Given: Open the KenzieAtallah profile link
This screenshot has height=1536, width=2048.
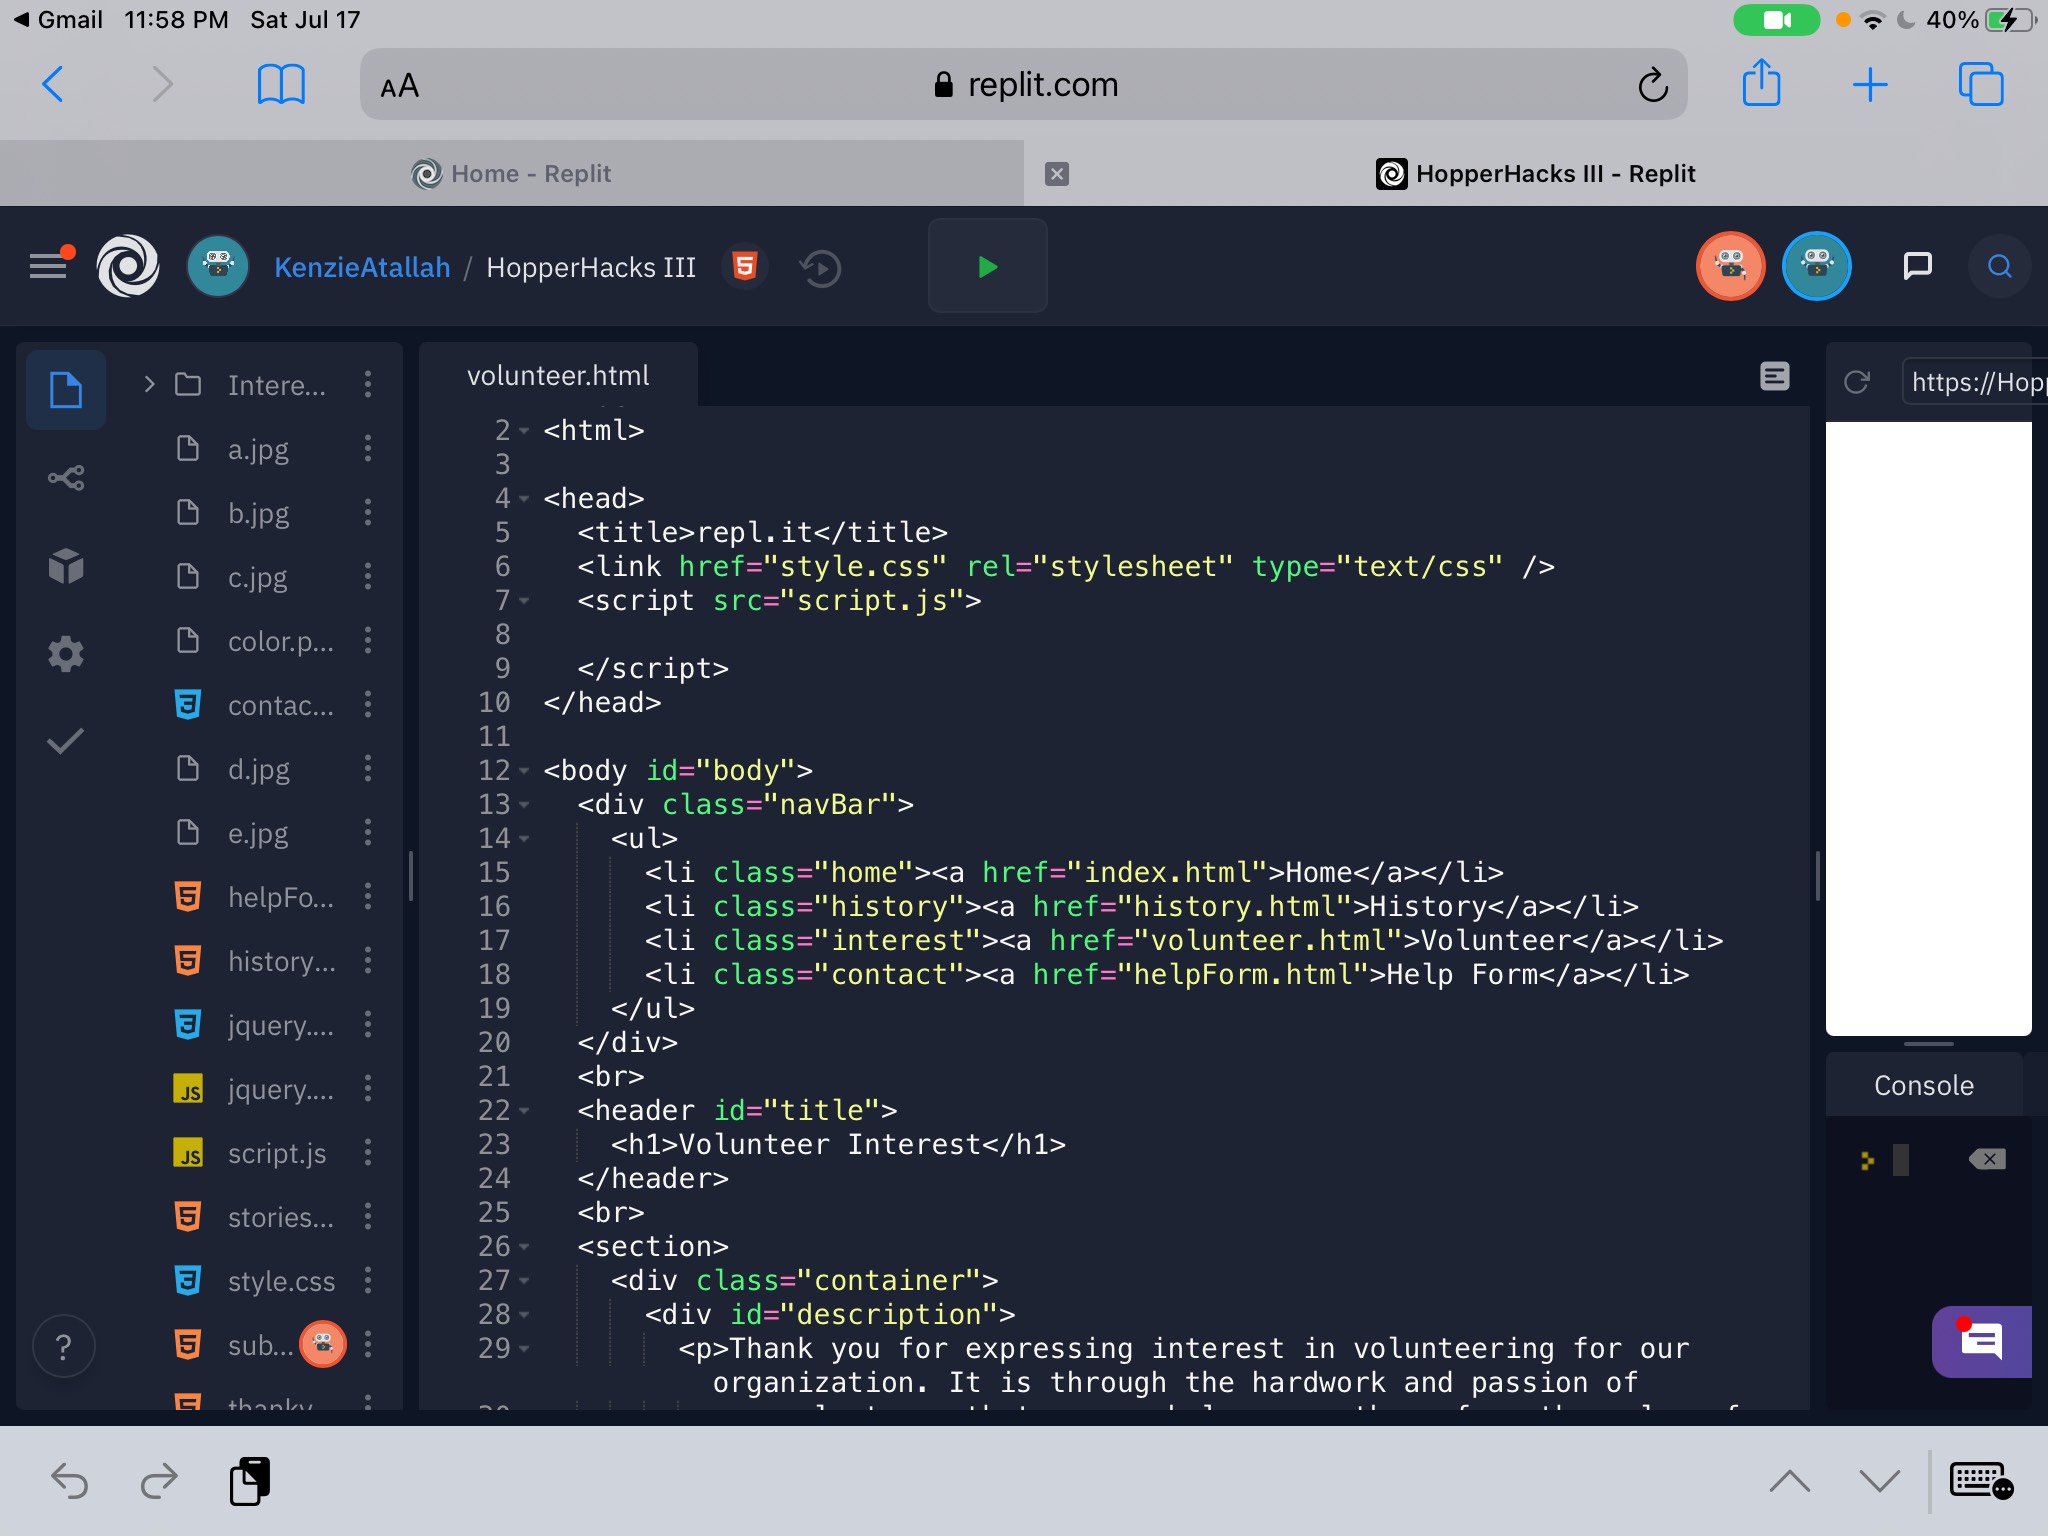Looking at the screenshot, I should pyautogui.click(x=362, y=268).
